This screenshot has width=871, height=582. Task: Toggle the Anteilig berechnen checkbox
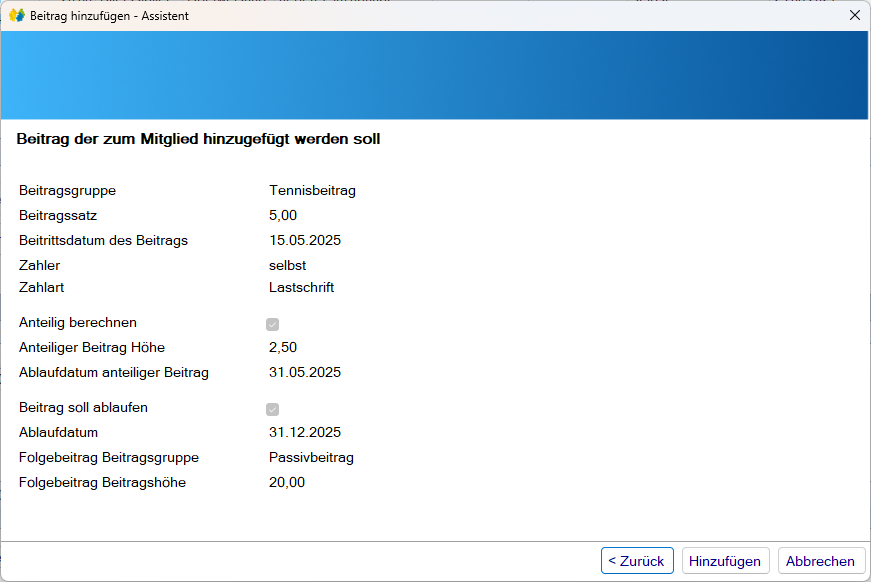click(272, 324)
